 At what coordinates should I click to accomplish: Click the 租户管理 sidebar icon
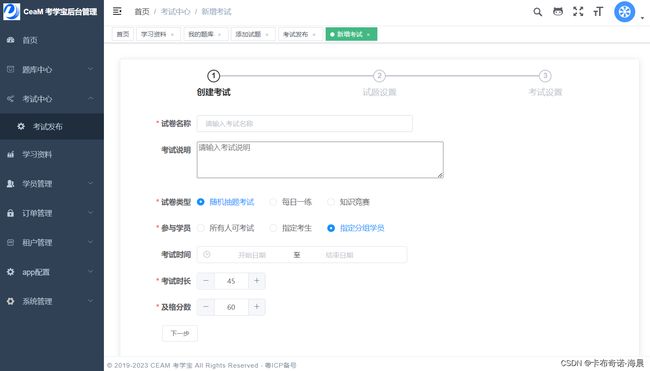click(x=11, y=242)
